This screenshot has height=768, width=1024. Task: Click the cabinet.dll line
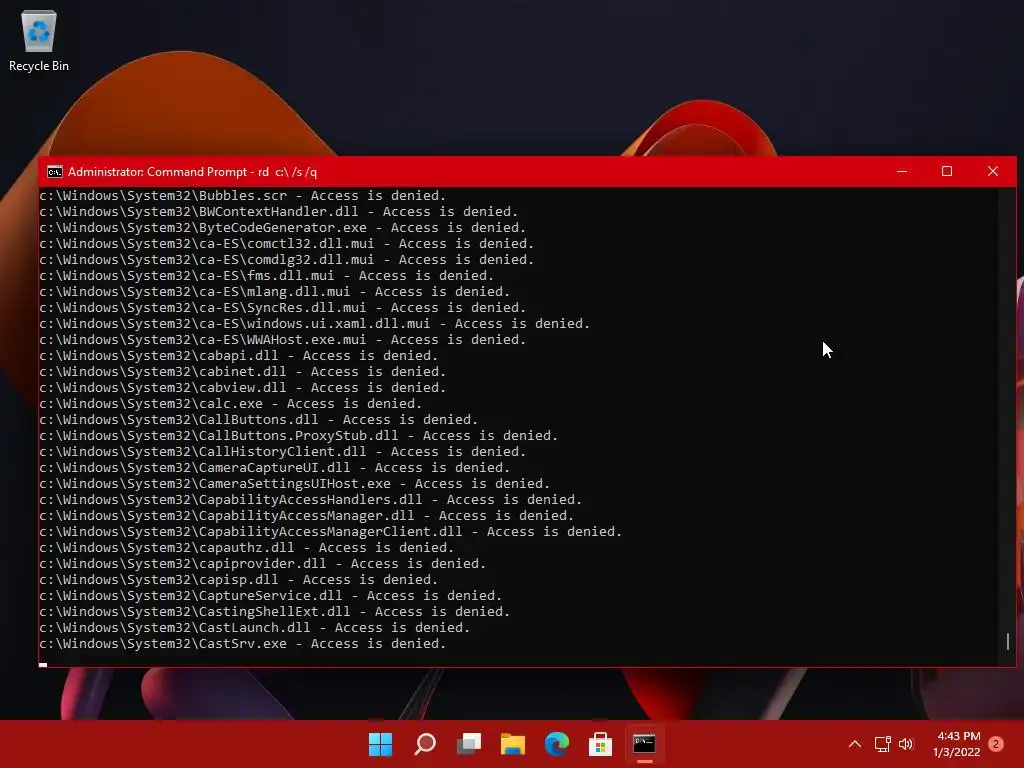tap(242, 372)
